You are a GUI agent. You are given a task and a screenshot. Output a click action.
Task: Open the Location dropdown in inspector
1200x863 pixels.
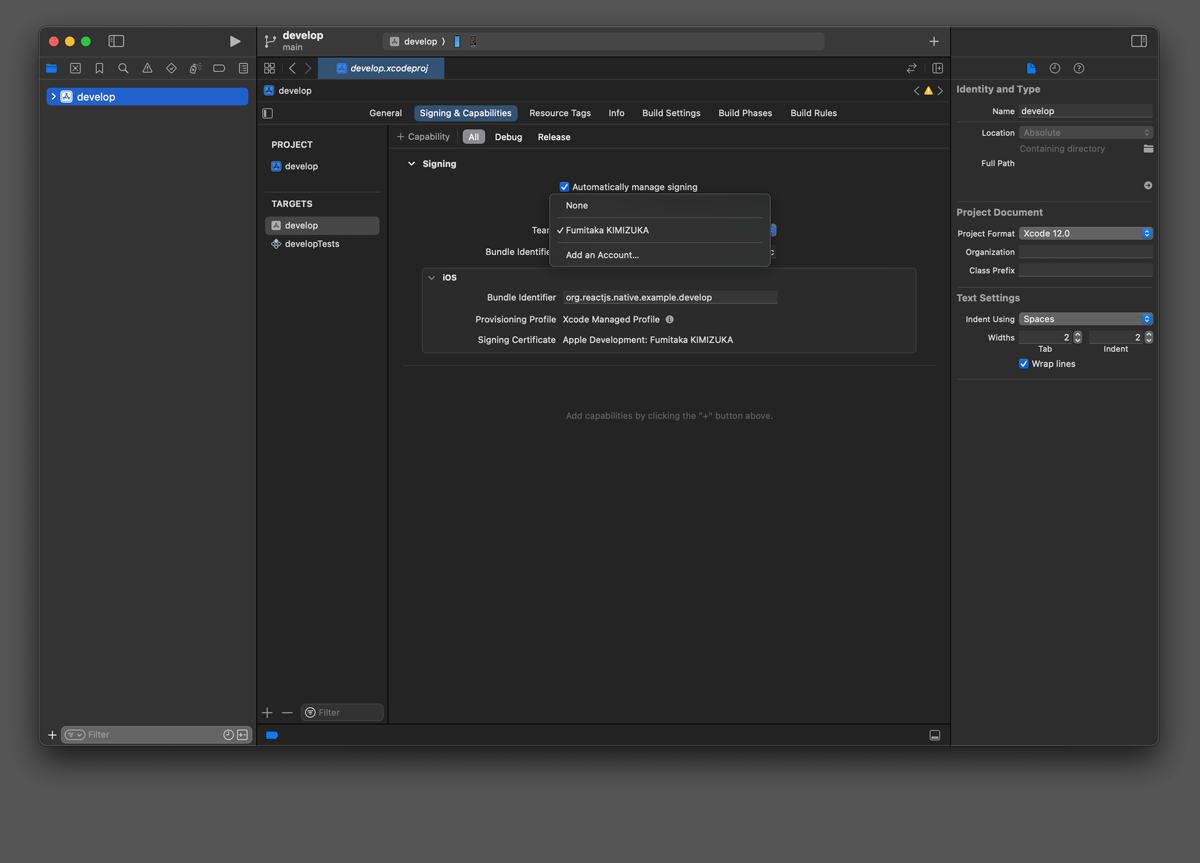tap(1086, 133)
